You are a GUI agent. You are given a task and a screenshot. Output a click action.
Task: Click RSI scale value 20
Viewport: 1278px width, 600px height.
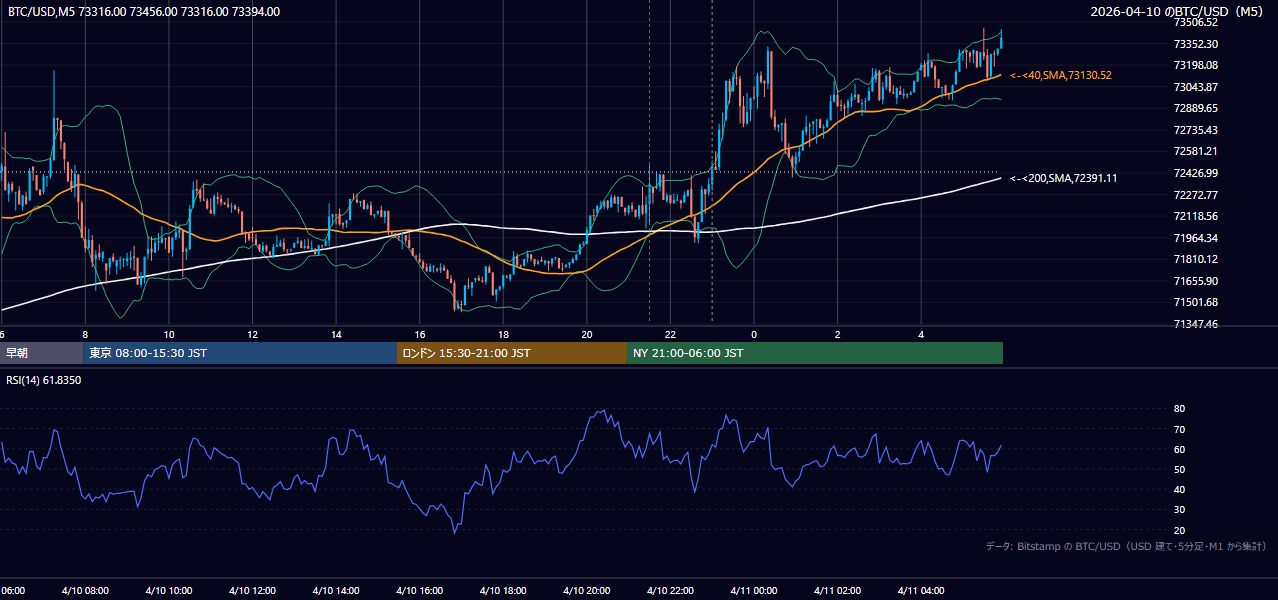[1179, 530]
